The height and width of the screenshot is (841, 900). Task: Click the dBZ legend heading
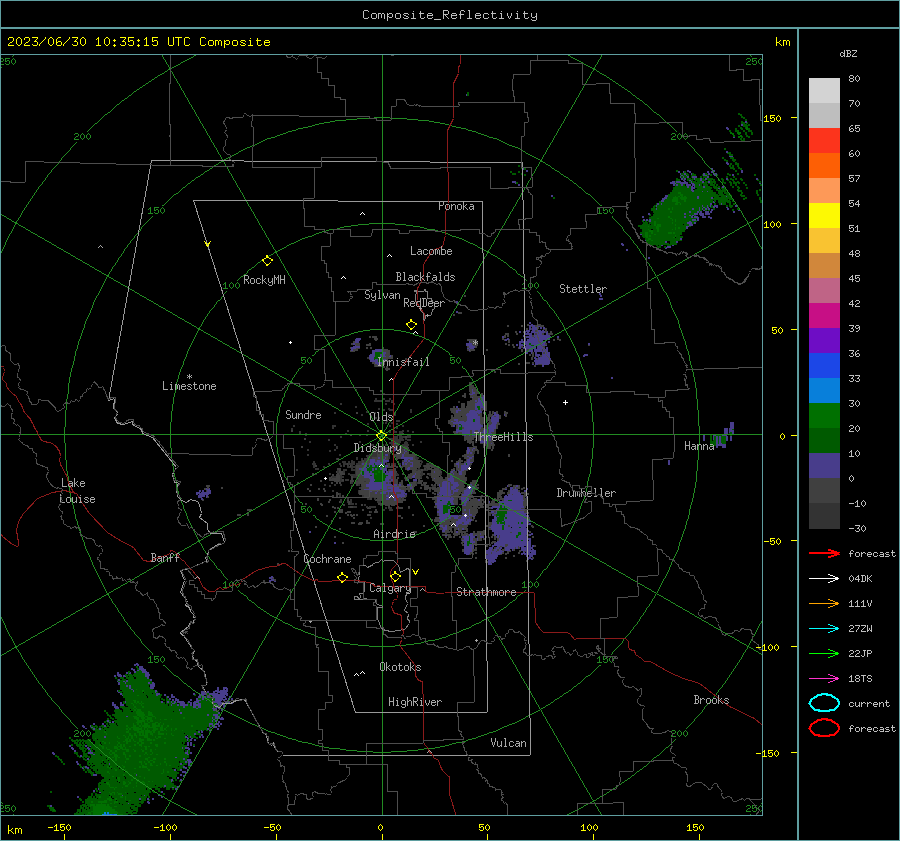pos(848,54)
